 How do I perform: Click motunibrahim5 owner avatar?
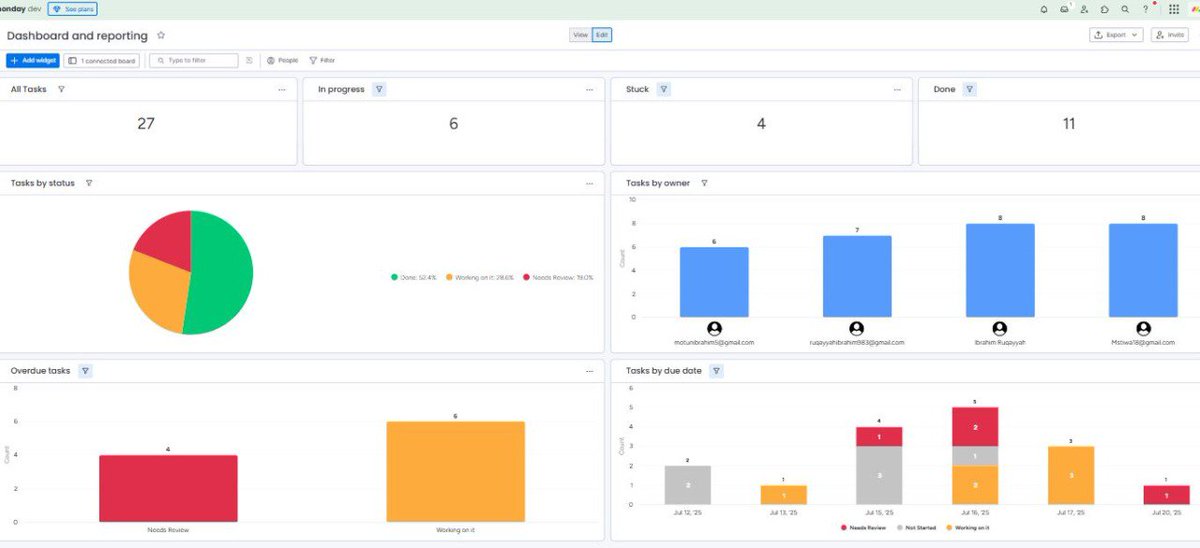coord(714,328)
